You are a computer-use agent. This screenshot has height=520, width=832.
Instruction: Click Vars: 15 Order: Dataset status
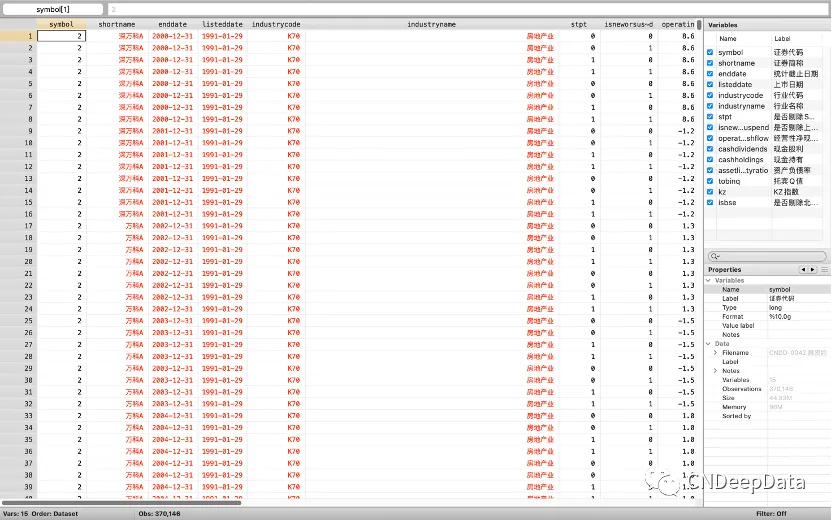pyautogui.click(x=39, y=514)
